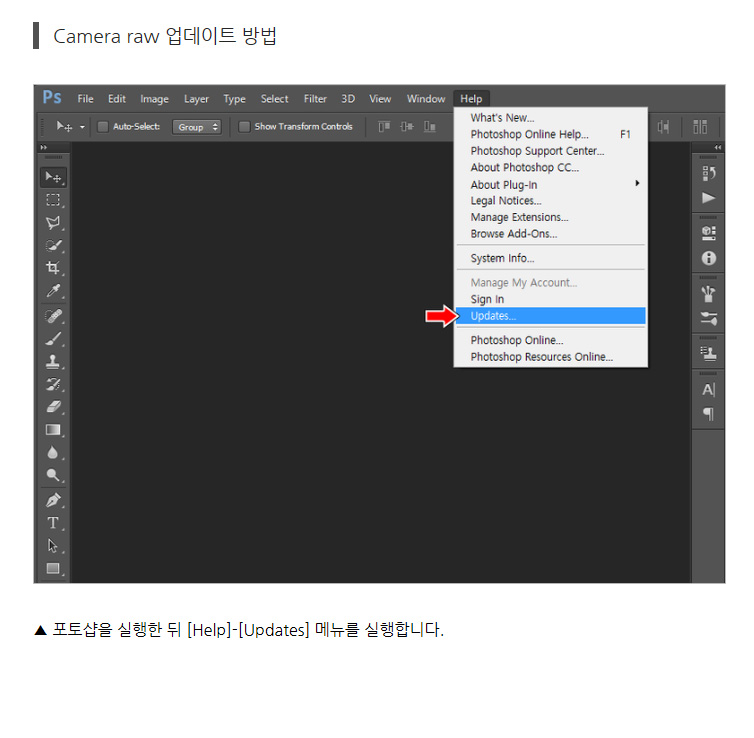Open the Layer menu
The width and height of the screenshot is (754, 738).
(196, 99)
